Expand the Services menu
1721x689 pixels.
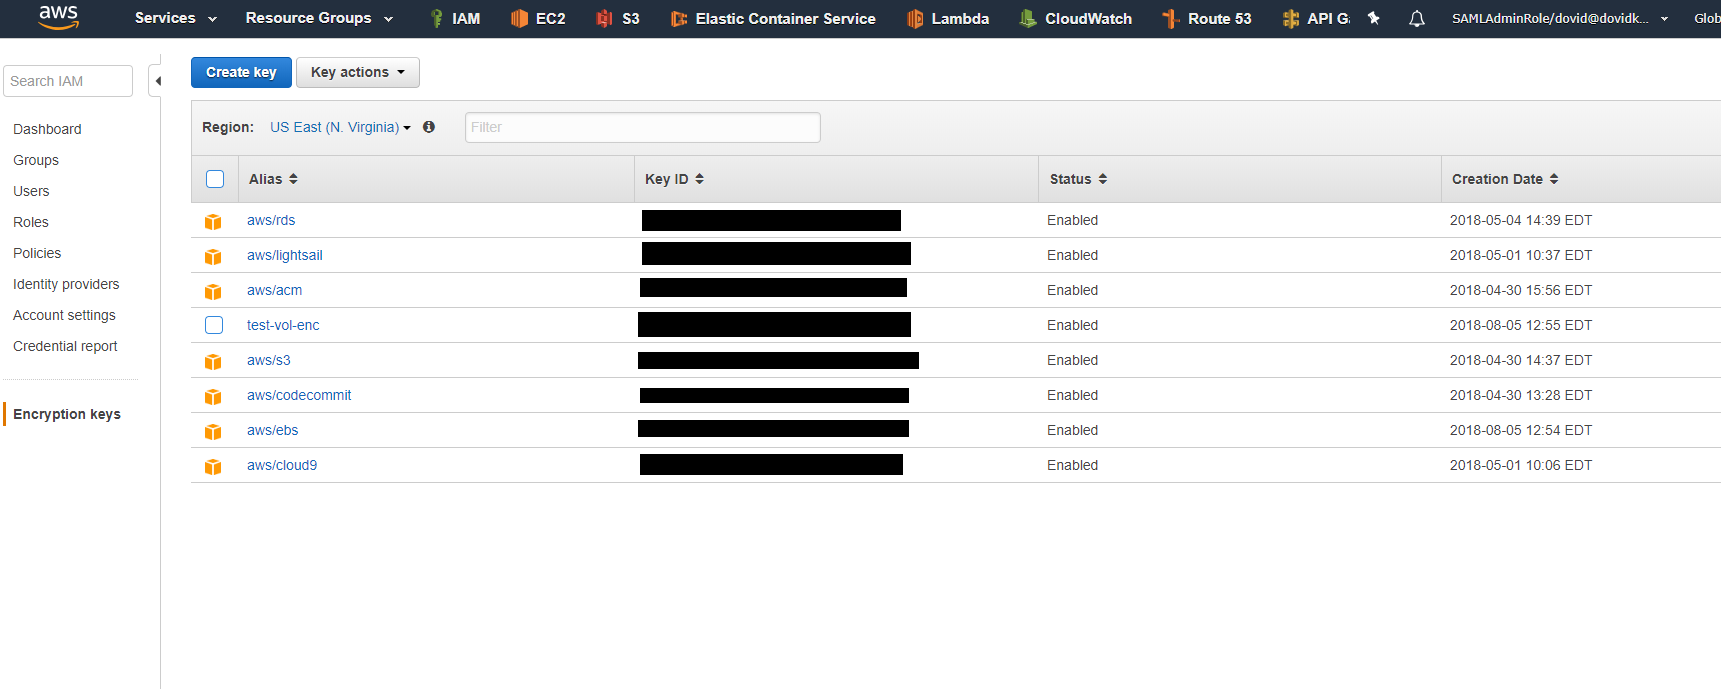click(176, 18)
